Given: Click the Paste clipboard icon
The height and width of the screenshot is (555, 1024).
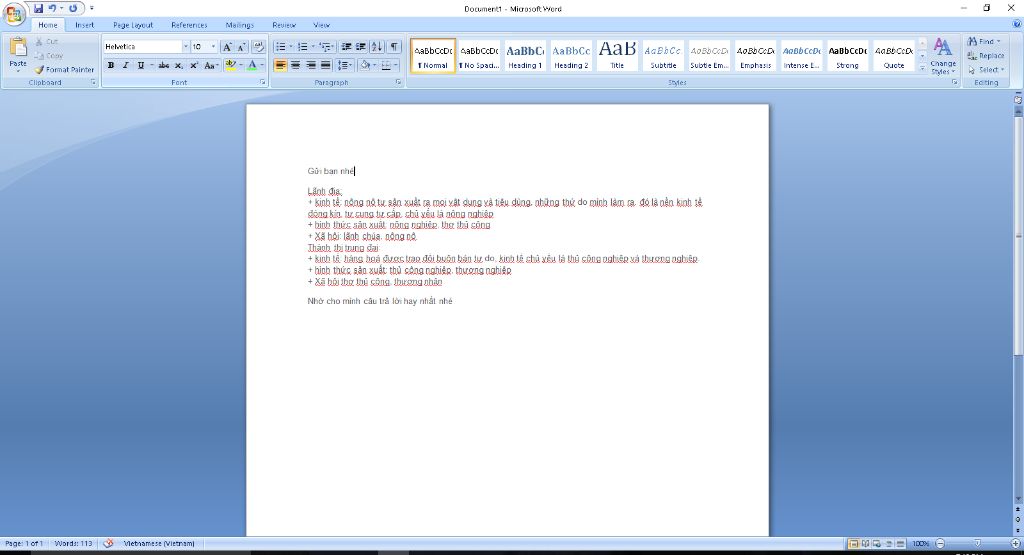Looking at the screenshot, I should (18, 48).
